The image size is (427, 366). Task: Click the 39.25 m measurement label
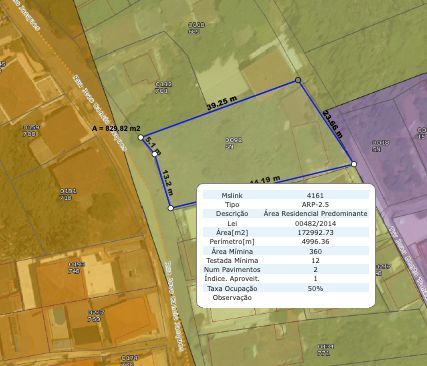point(222,103)
